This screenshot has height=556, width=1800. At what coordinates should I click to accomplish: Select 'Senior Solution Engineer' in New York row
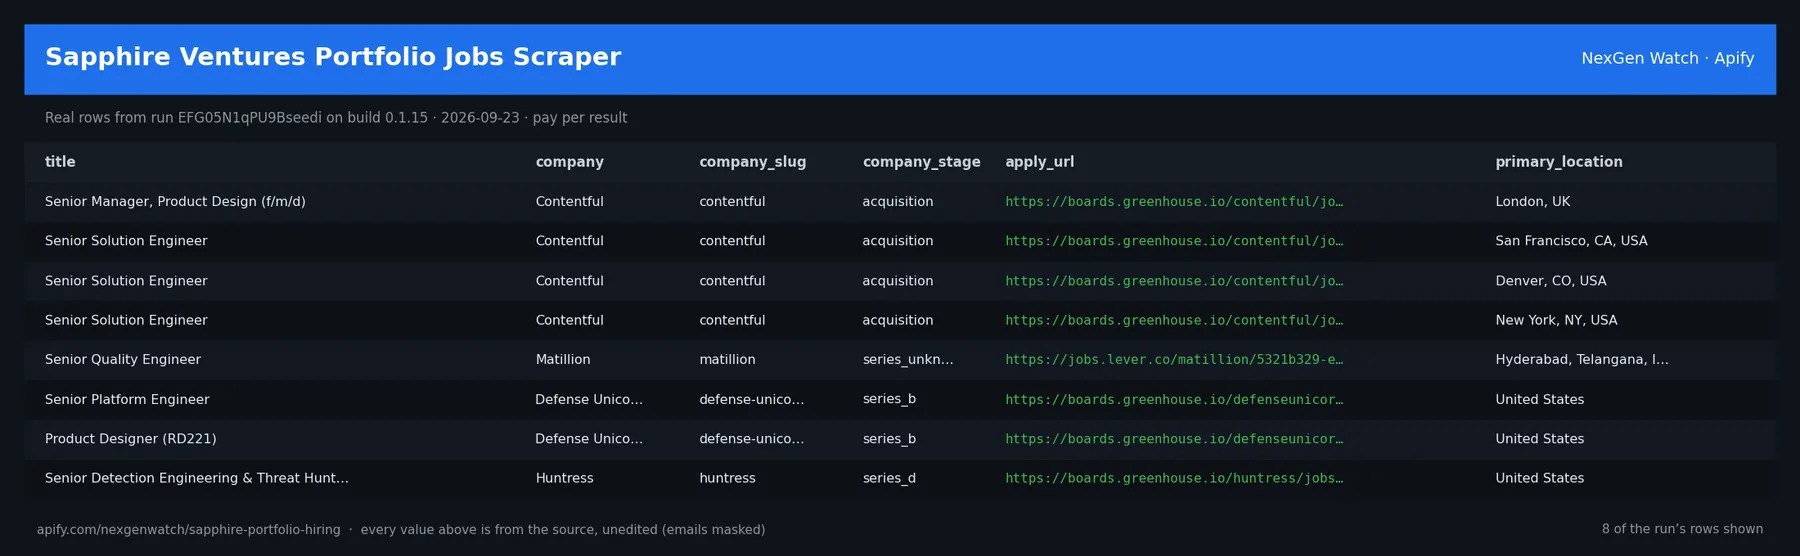click(126, 320)
